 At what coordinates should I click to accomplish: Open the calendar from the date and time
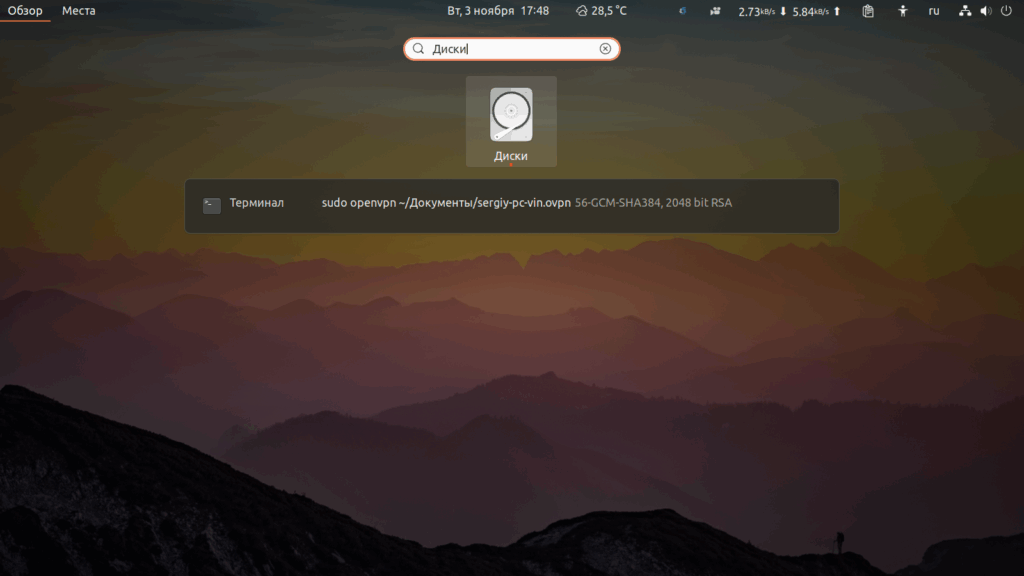click(x=498, y=10)
